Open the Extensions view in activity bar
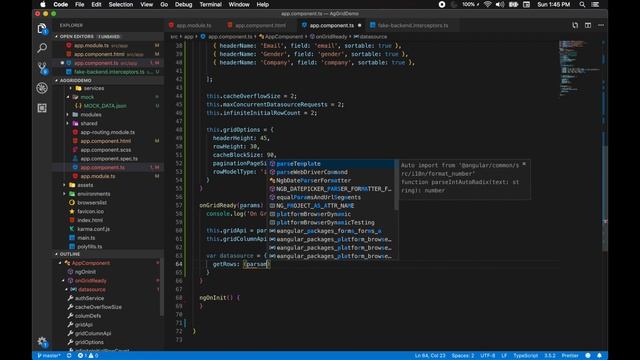The height and width of the screenshot is (360, 640). [x=42, y=108]
